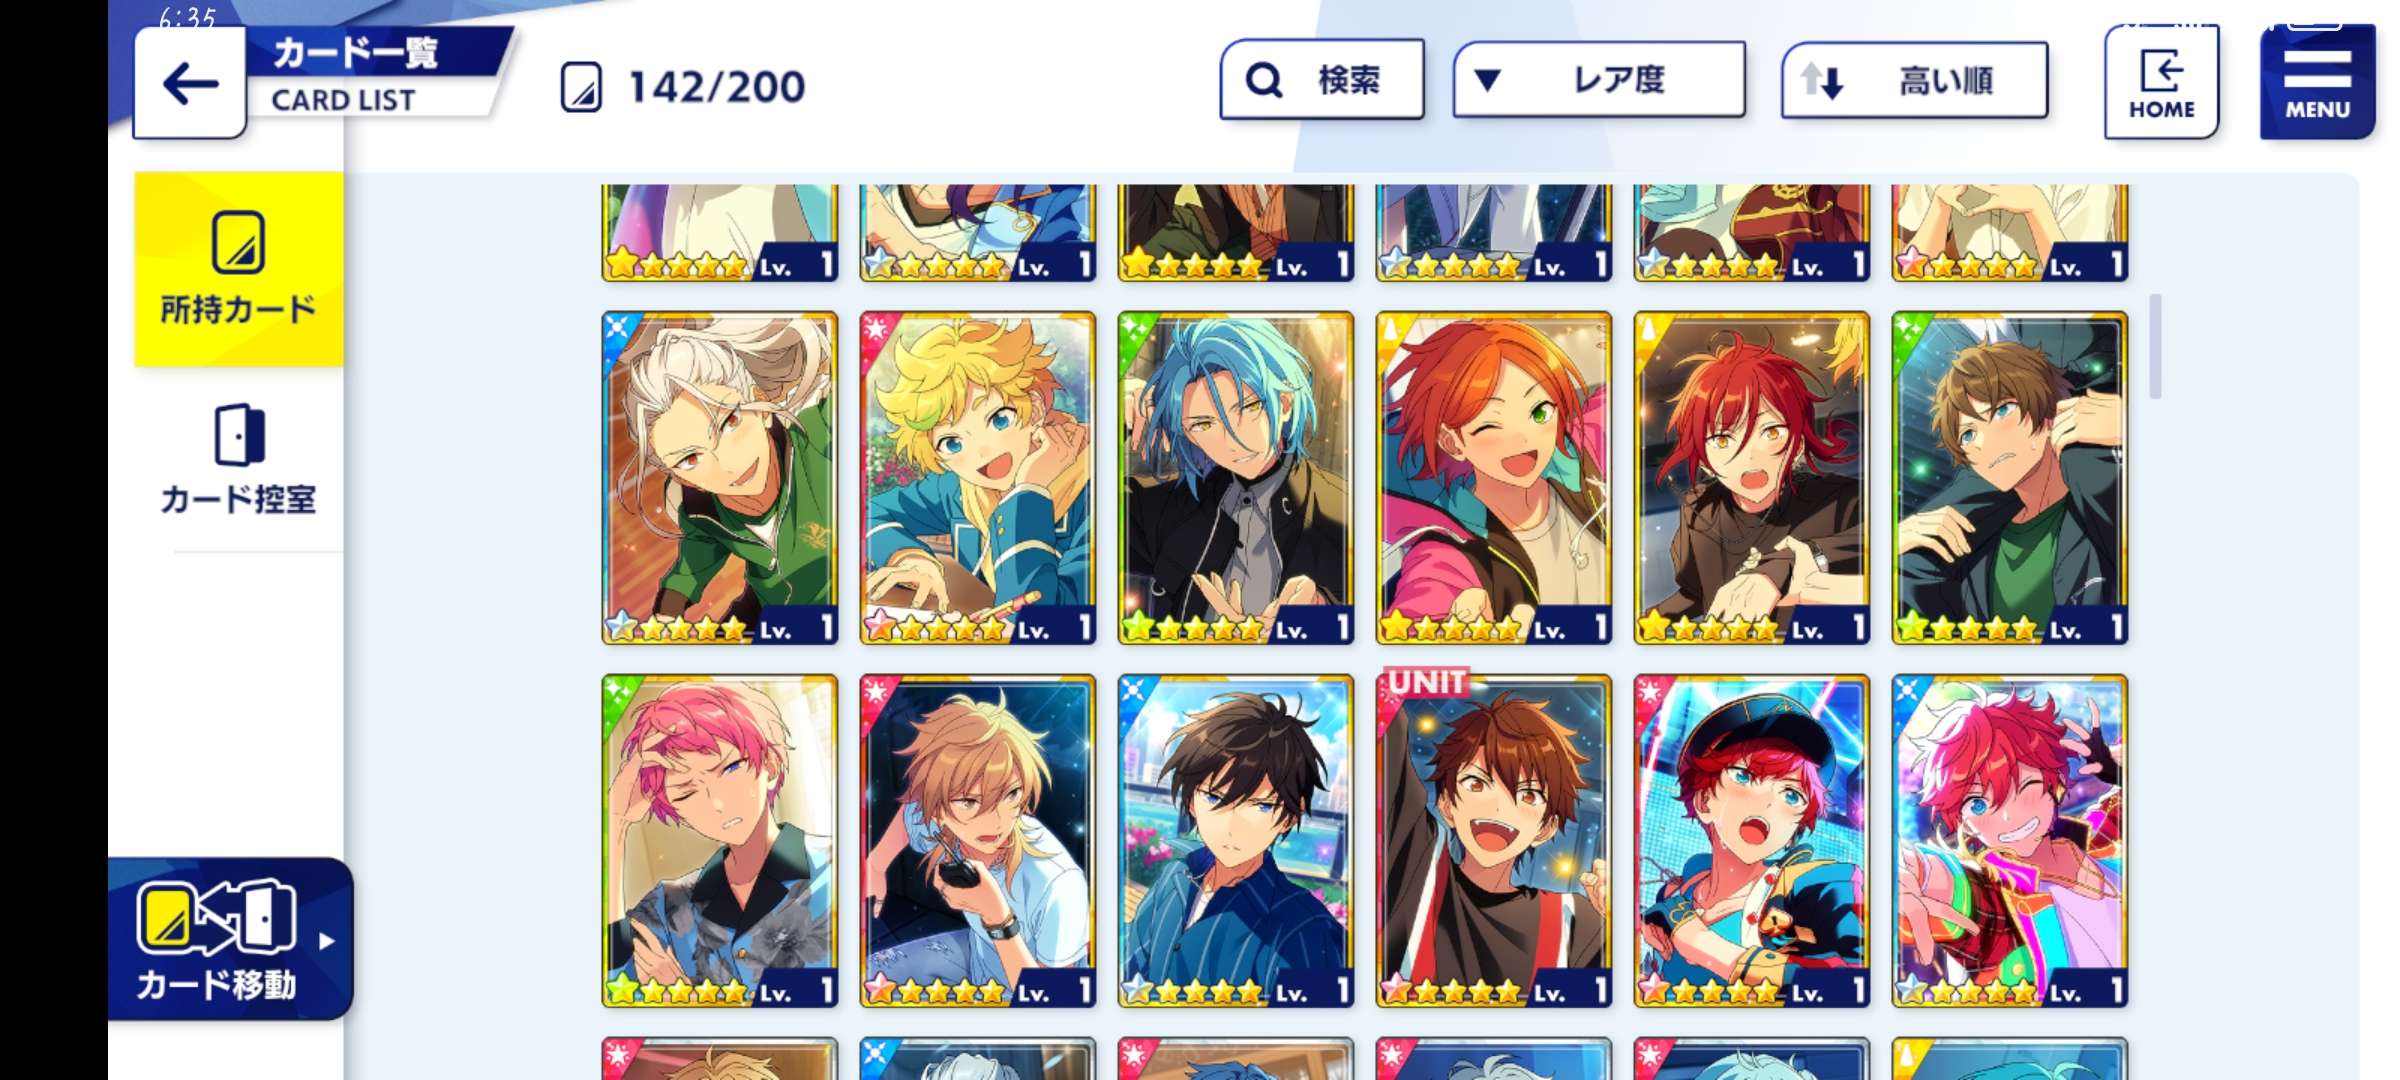Open the MENU hamburger button
Screen dimensions: 2400x1080
tap(2317, 82)
